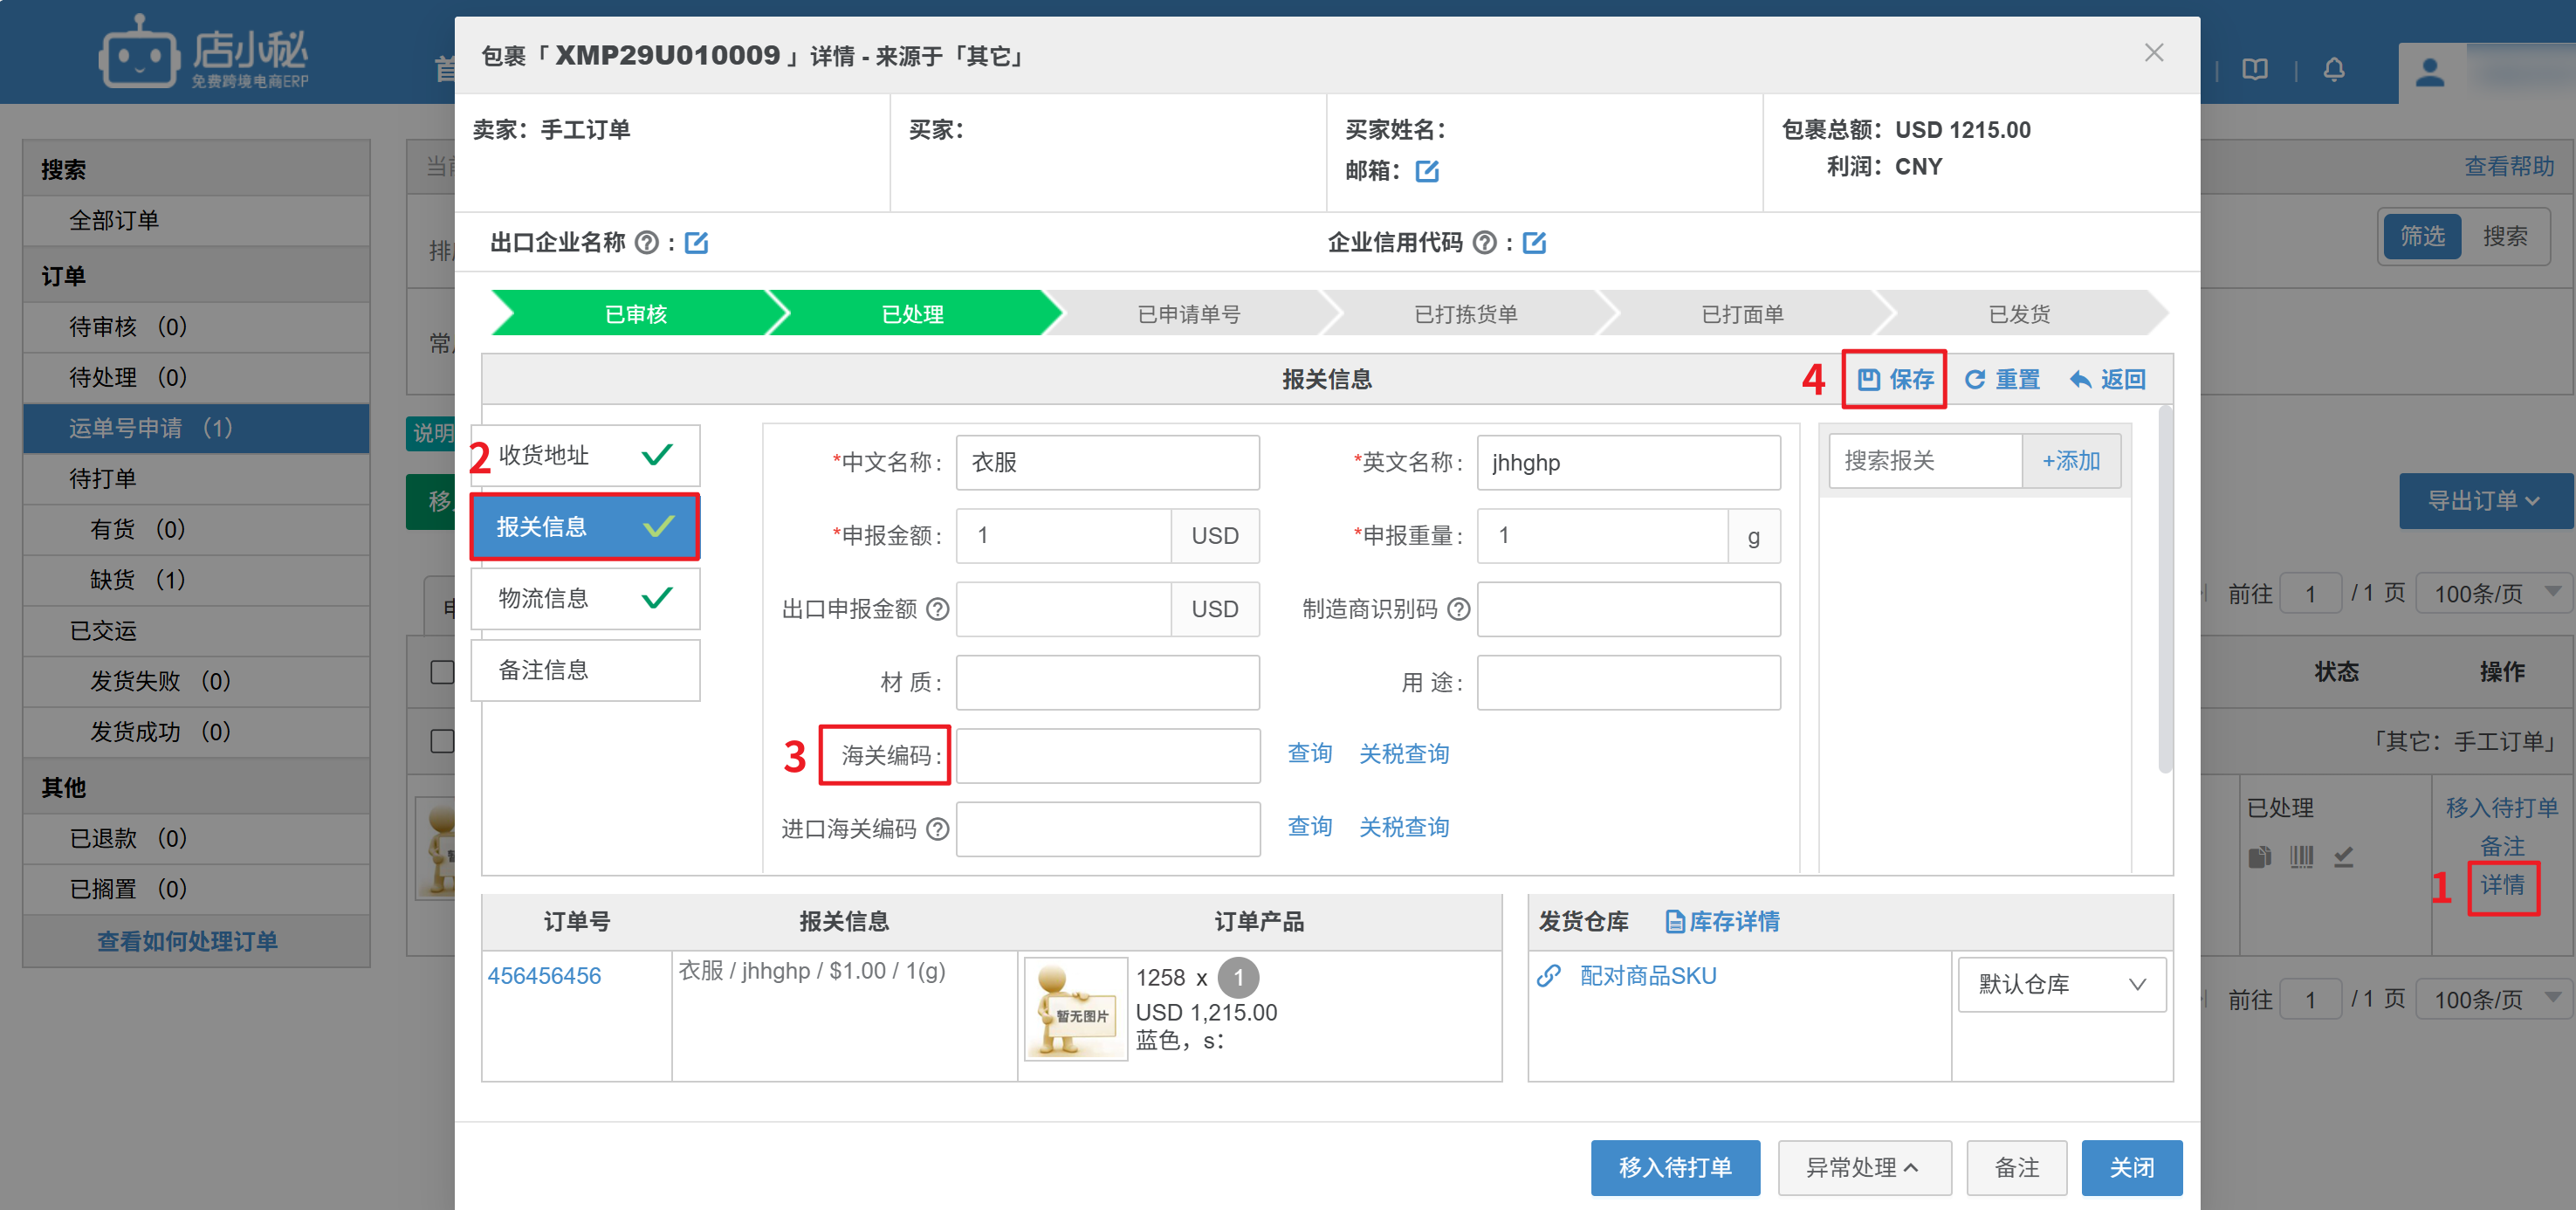
Task: Click edit icon beside 企业信用代码
Action: (1533, 243)
